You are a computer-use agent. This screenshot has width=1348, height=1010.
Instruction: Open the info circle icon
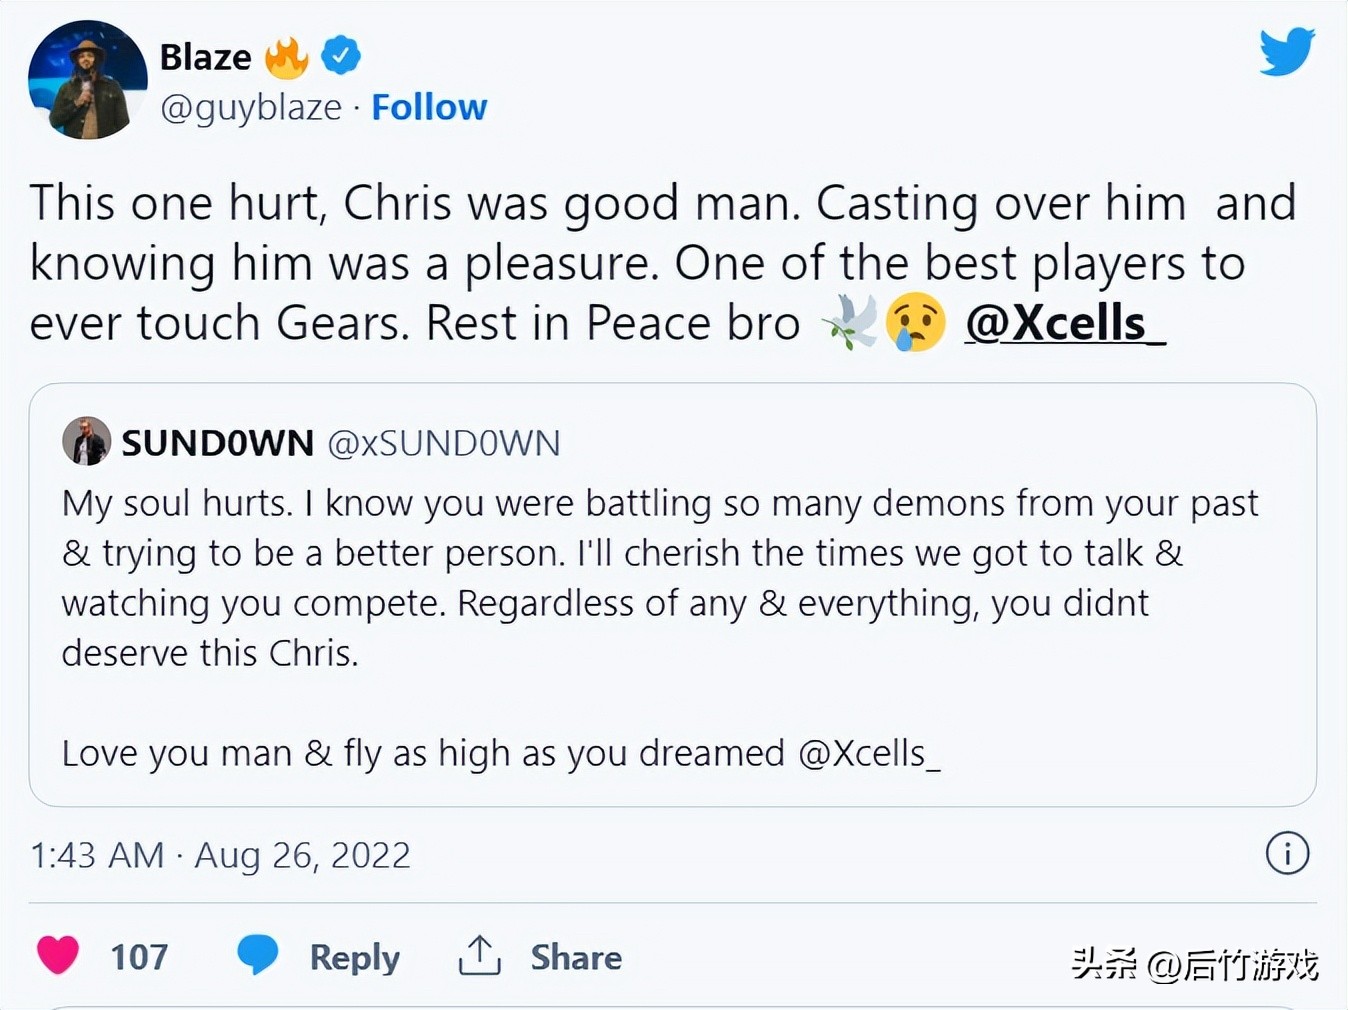pyautogui.click(x=1288, y=854)
